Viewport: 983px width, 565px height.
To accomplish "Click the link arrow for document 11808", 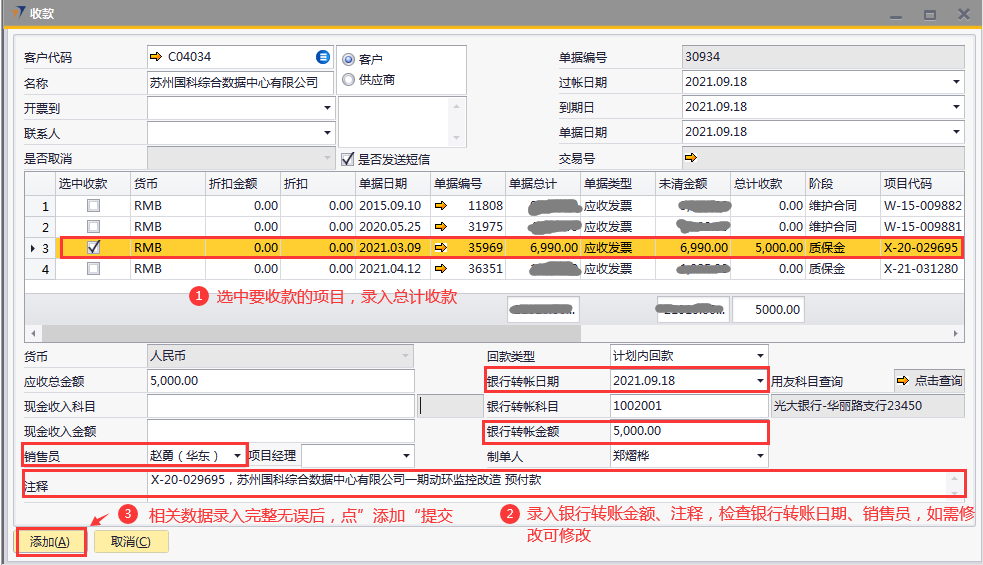I will pos(441,206).
